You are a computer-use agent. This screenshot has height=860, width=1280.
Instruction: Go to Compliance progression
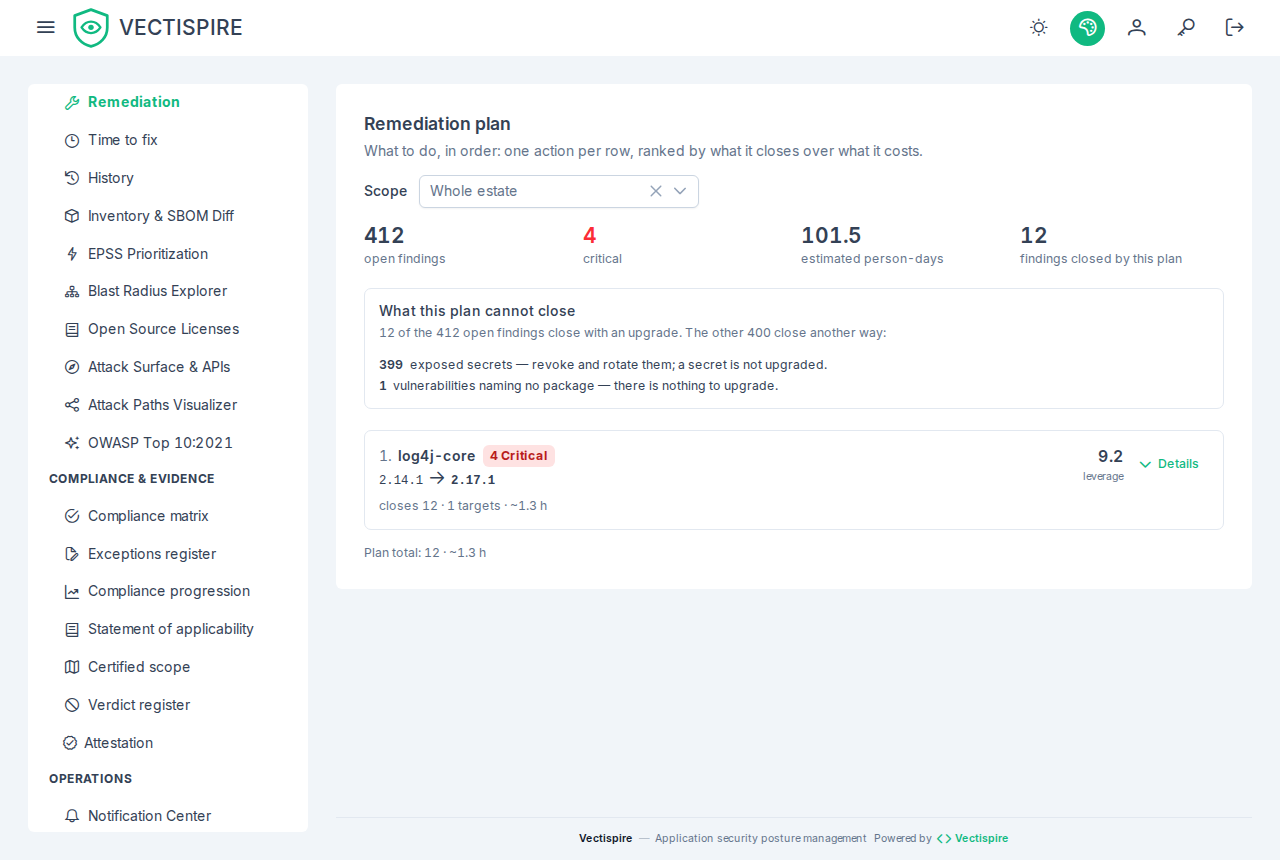click(168, 591)
